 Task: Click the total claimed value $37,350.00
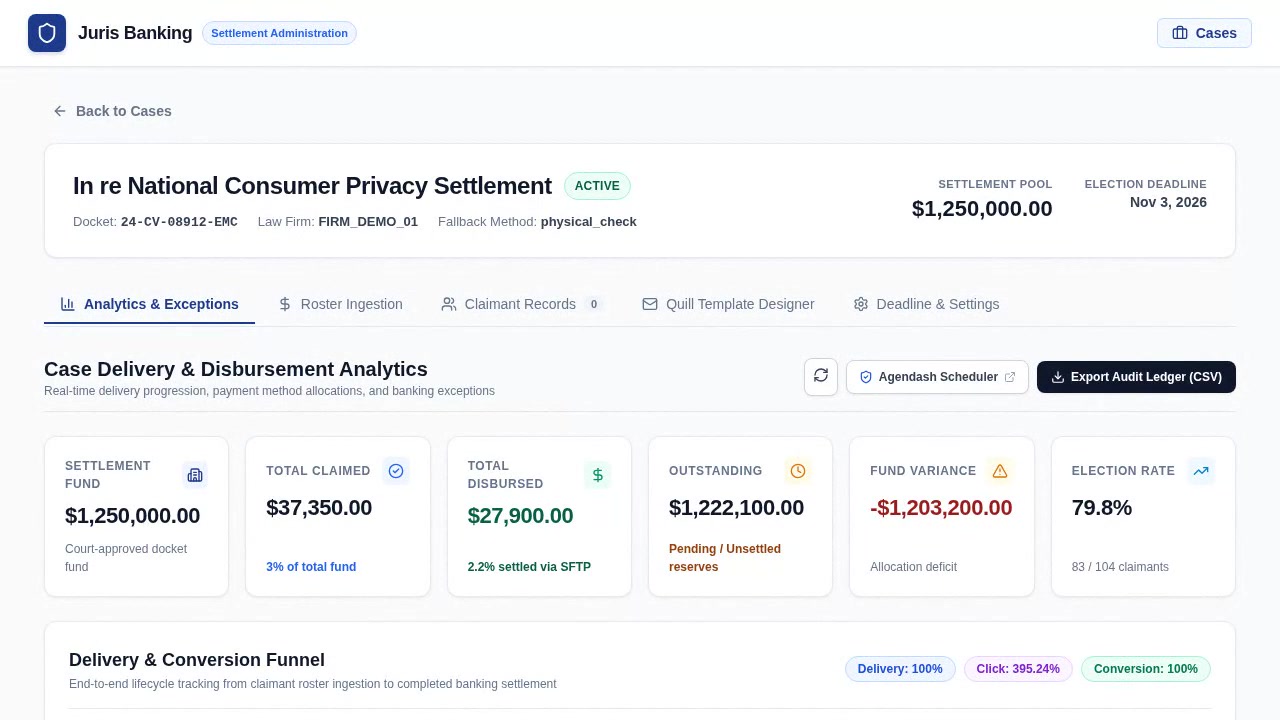[x=319, y=508]
